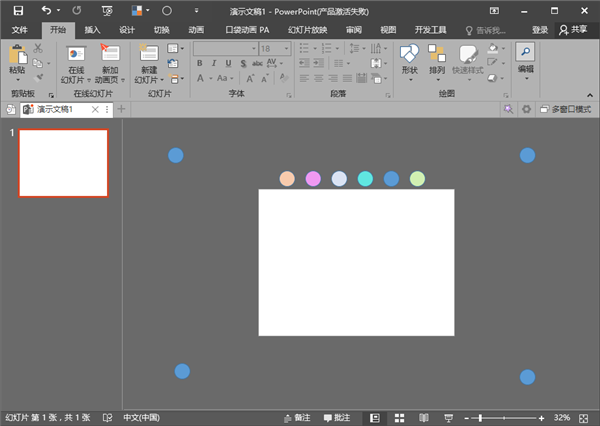Click the Online Slides icon

[x=76, y=54]
